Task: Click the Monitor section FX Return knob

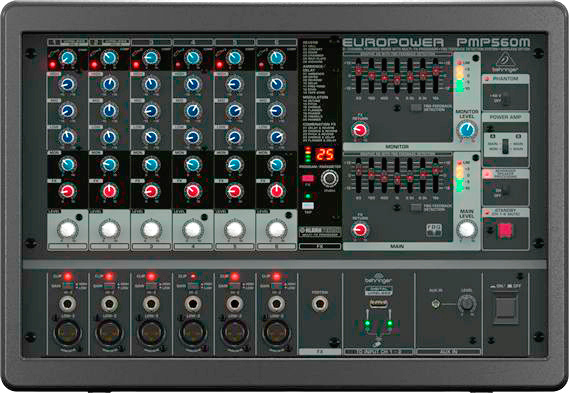Action: pyautogui.click(x=360, y=130)
